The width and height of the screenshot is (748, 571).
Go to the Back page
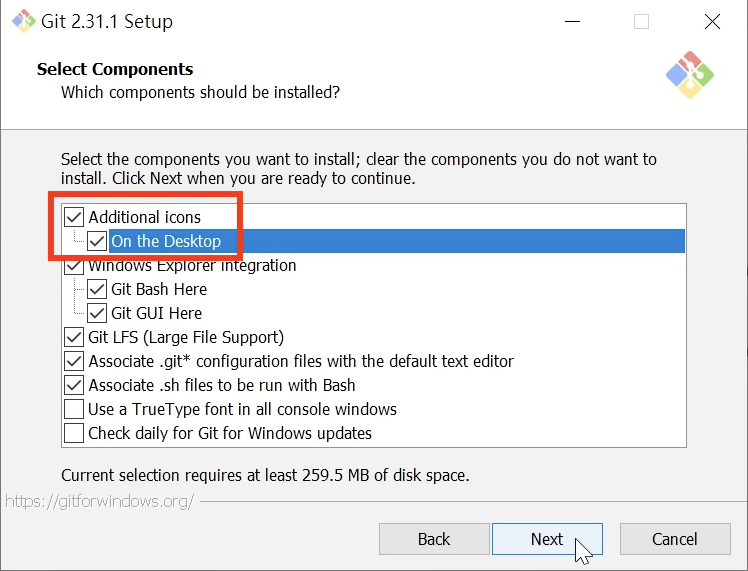434,539
